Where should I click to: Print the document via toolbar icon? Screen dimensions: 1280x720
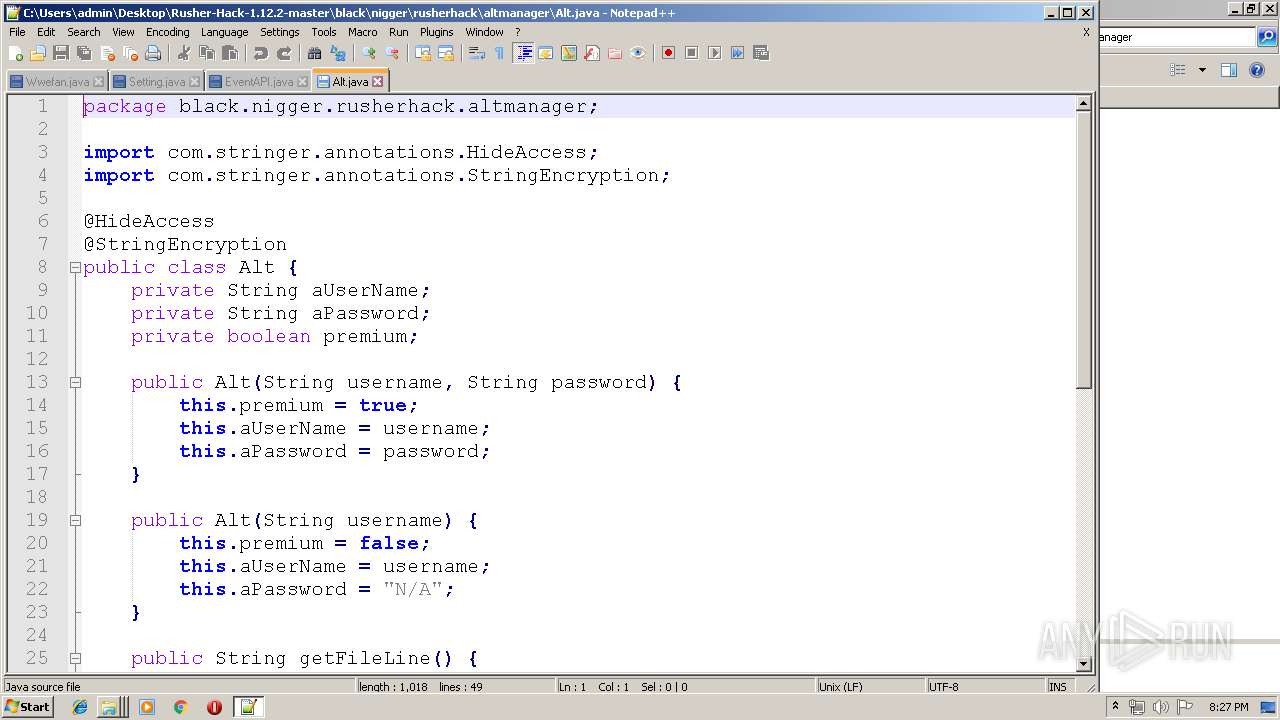(153, 53)
